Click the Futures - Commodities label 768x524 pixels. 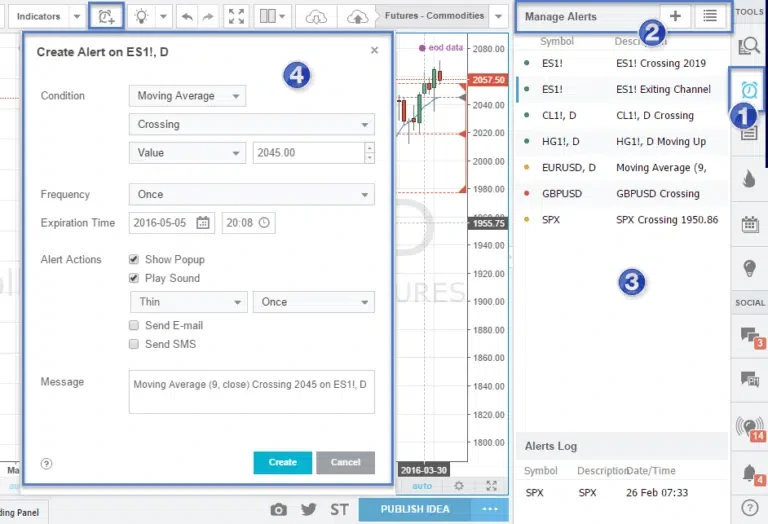click(x=434, y=16)
